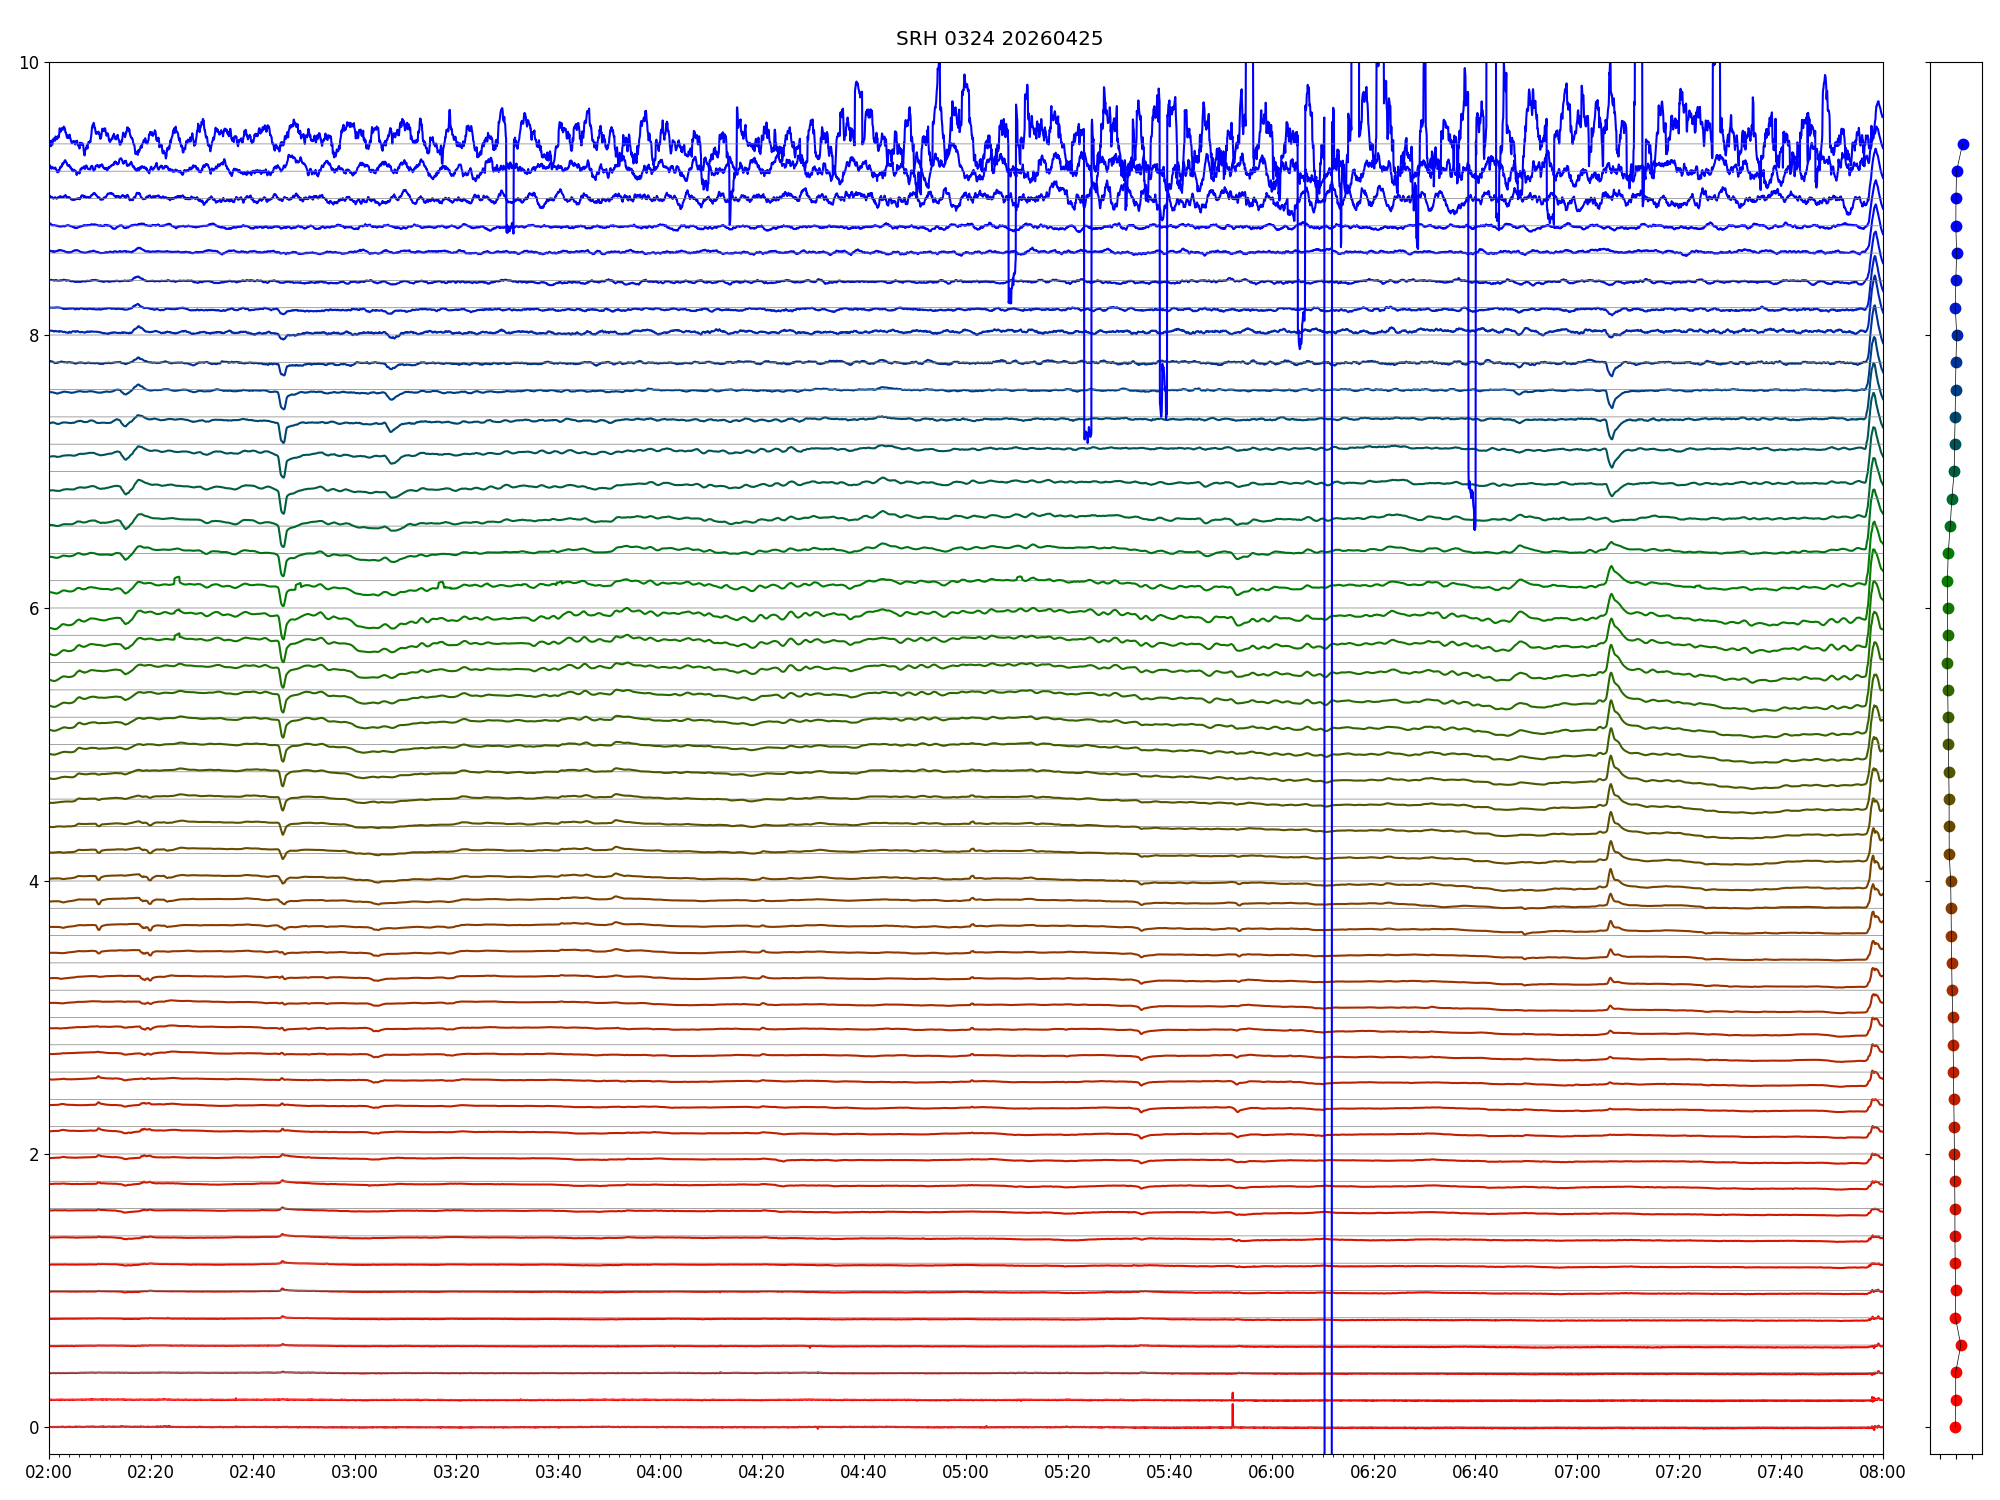Click the 04:00 time axis label
Viewport: 2000px width, 1500px height.
point(660,1472)
